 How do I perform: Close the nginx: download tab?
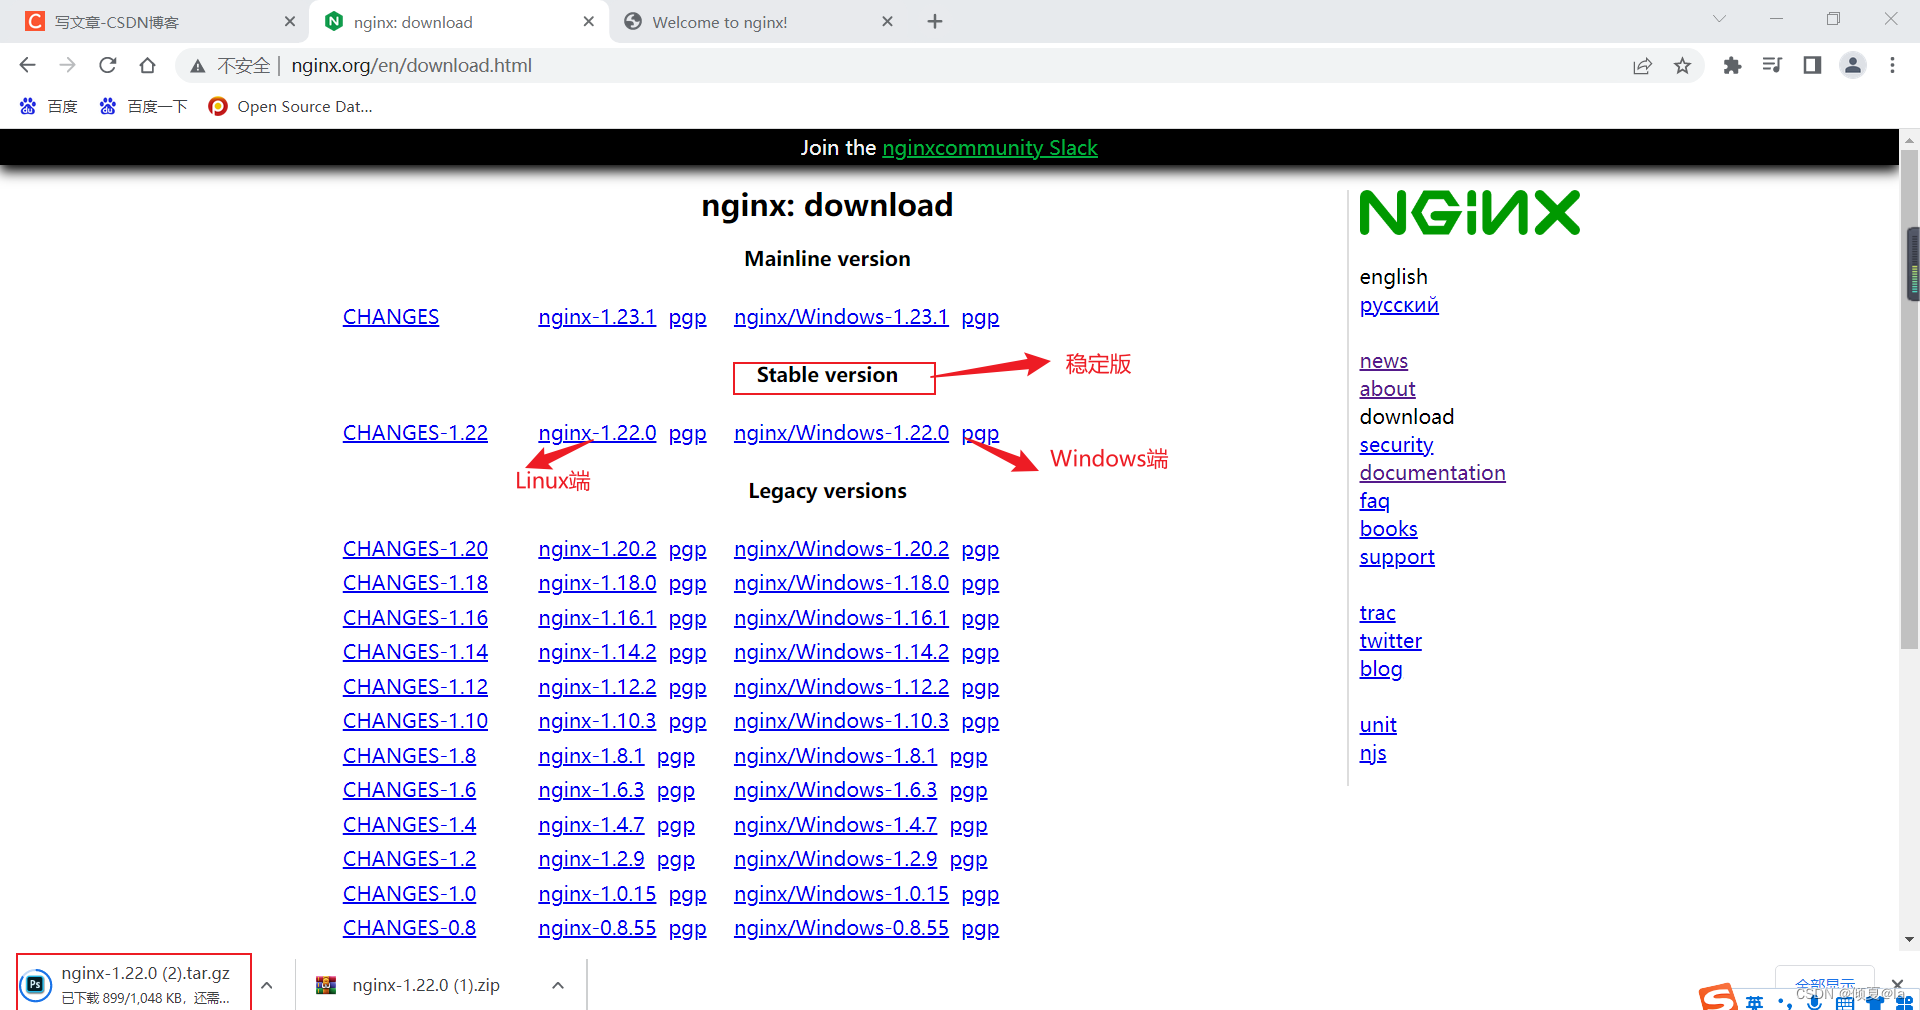(588, 21)
